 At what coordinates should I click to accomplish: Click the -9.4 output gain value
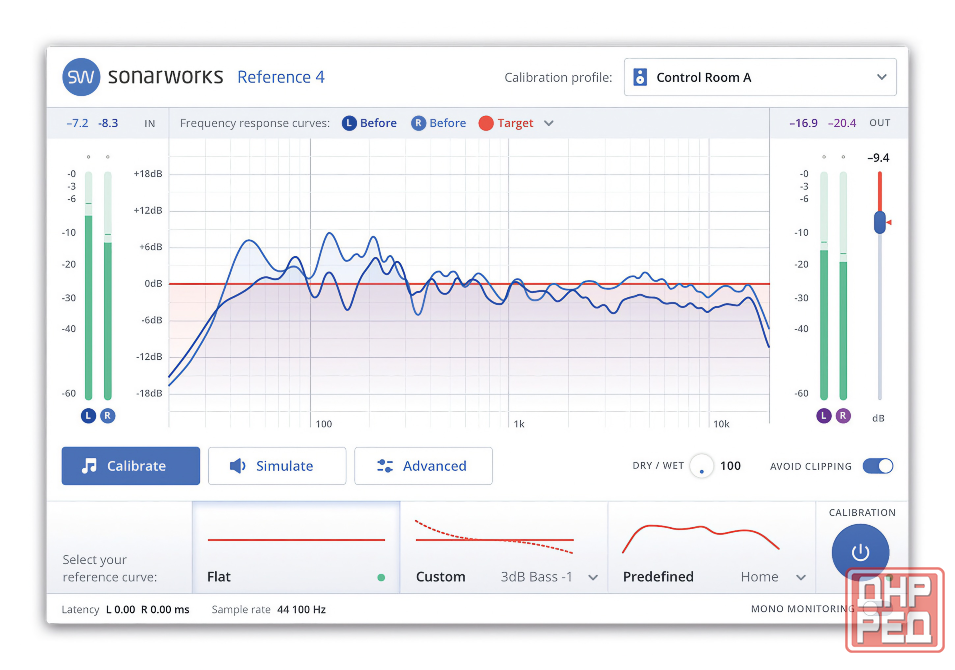point(878,158)
